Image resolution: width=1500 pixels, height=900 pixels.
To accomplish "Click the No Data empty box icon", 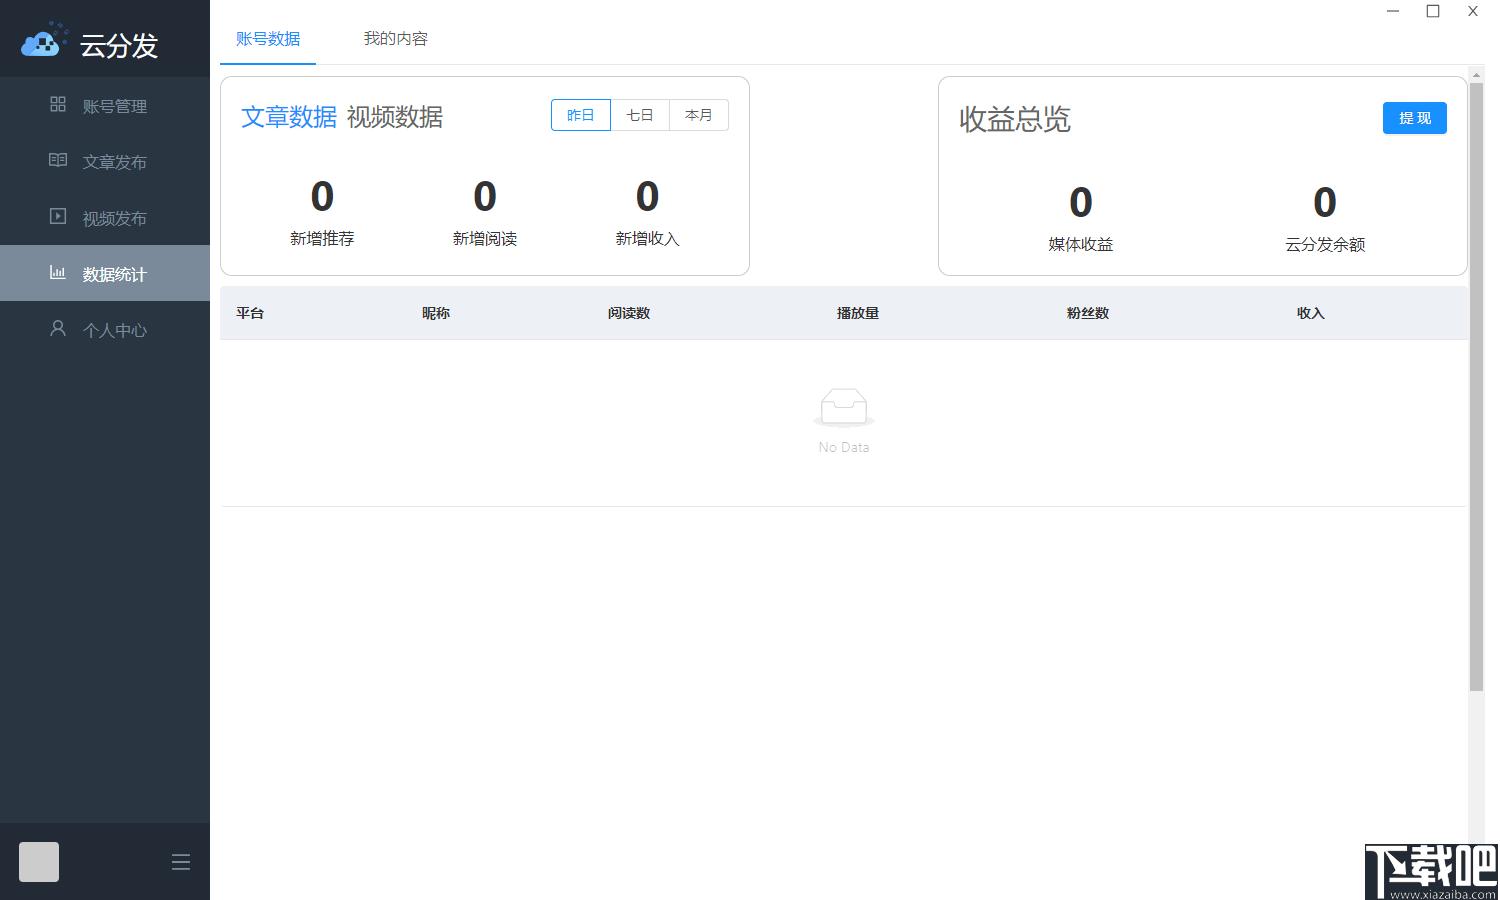I will point(844,408).
